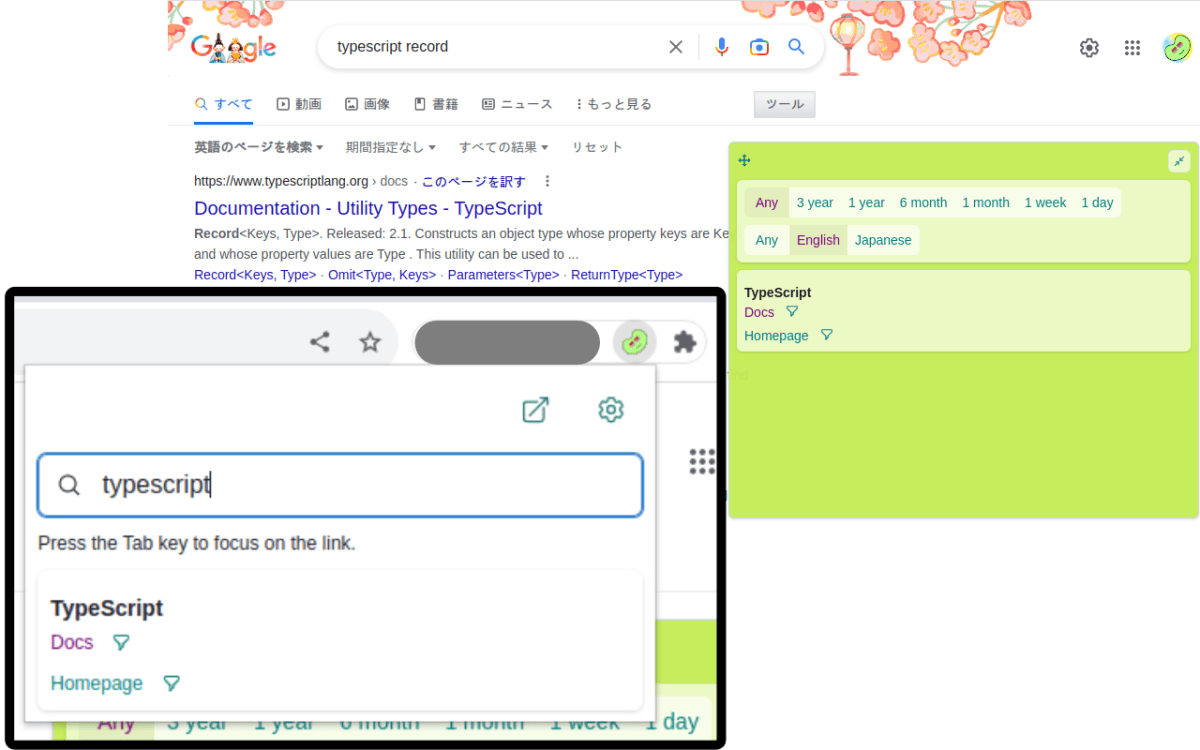Screen dimensions: 1200x750
Task: Click リセット filter link
Action: point(597,147)
